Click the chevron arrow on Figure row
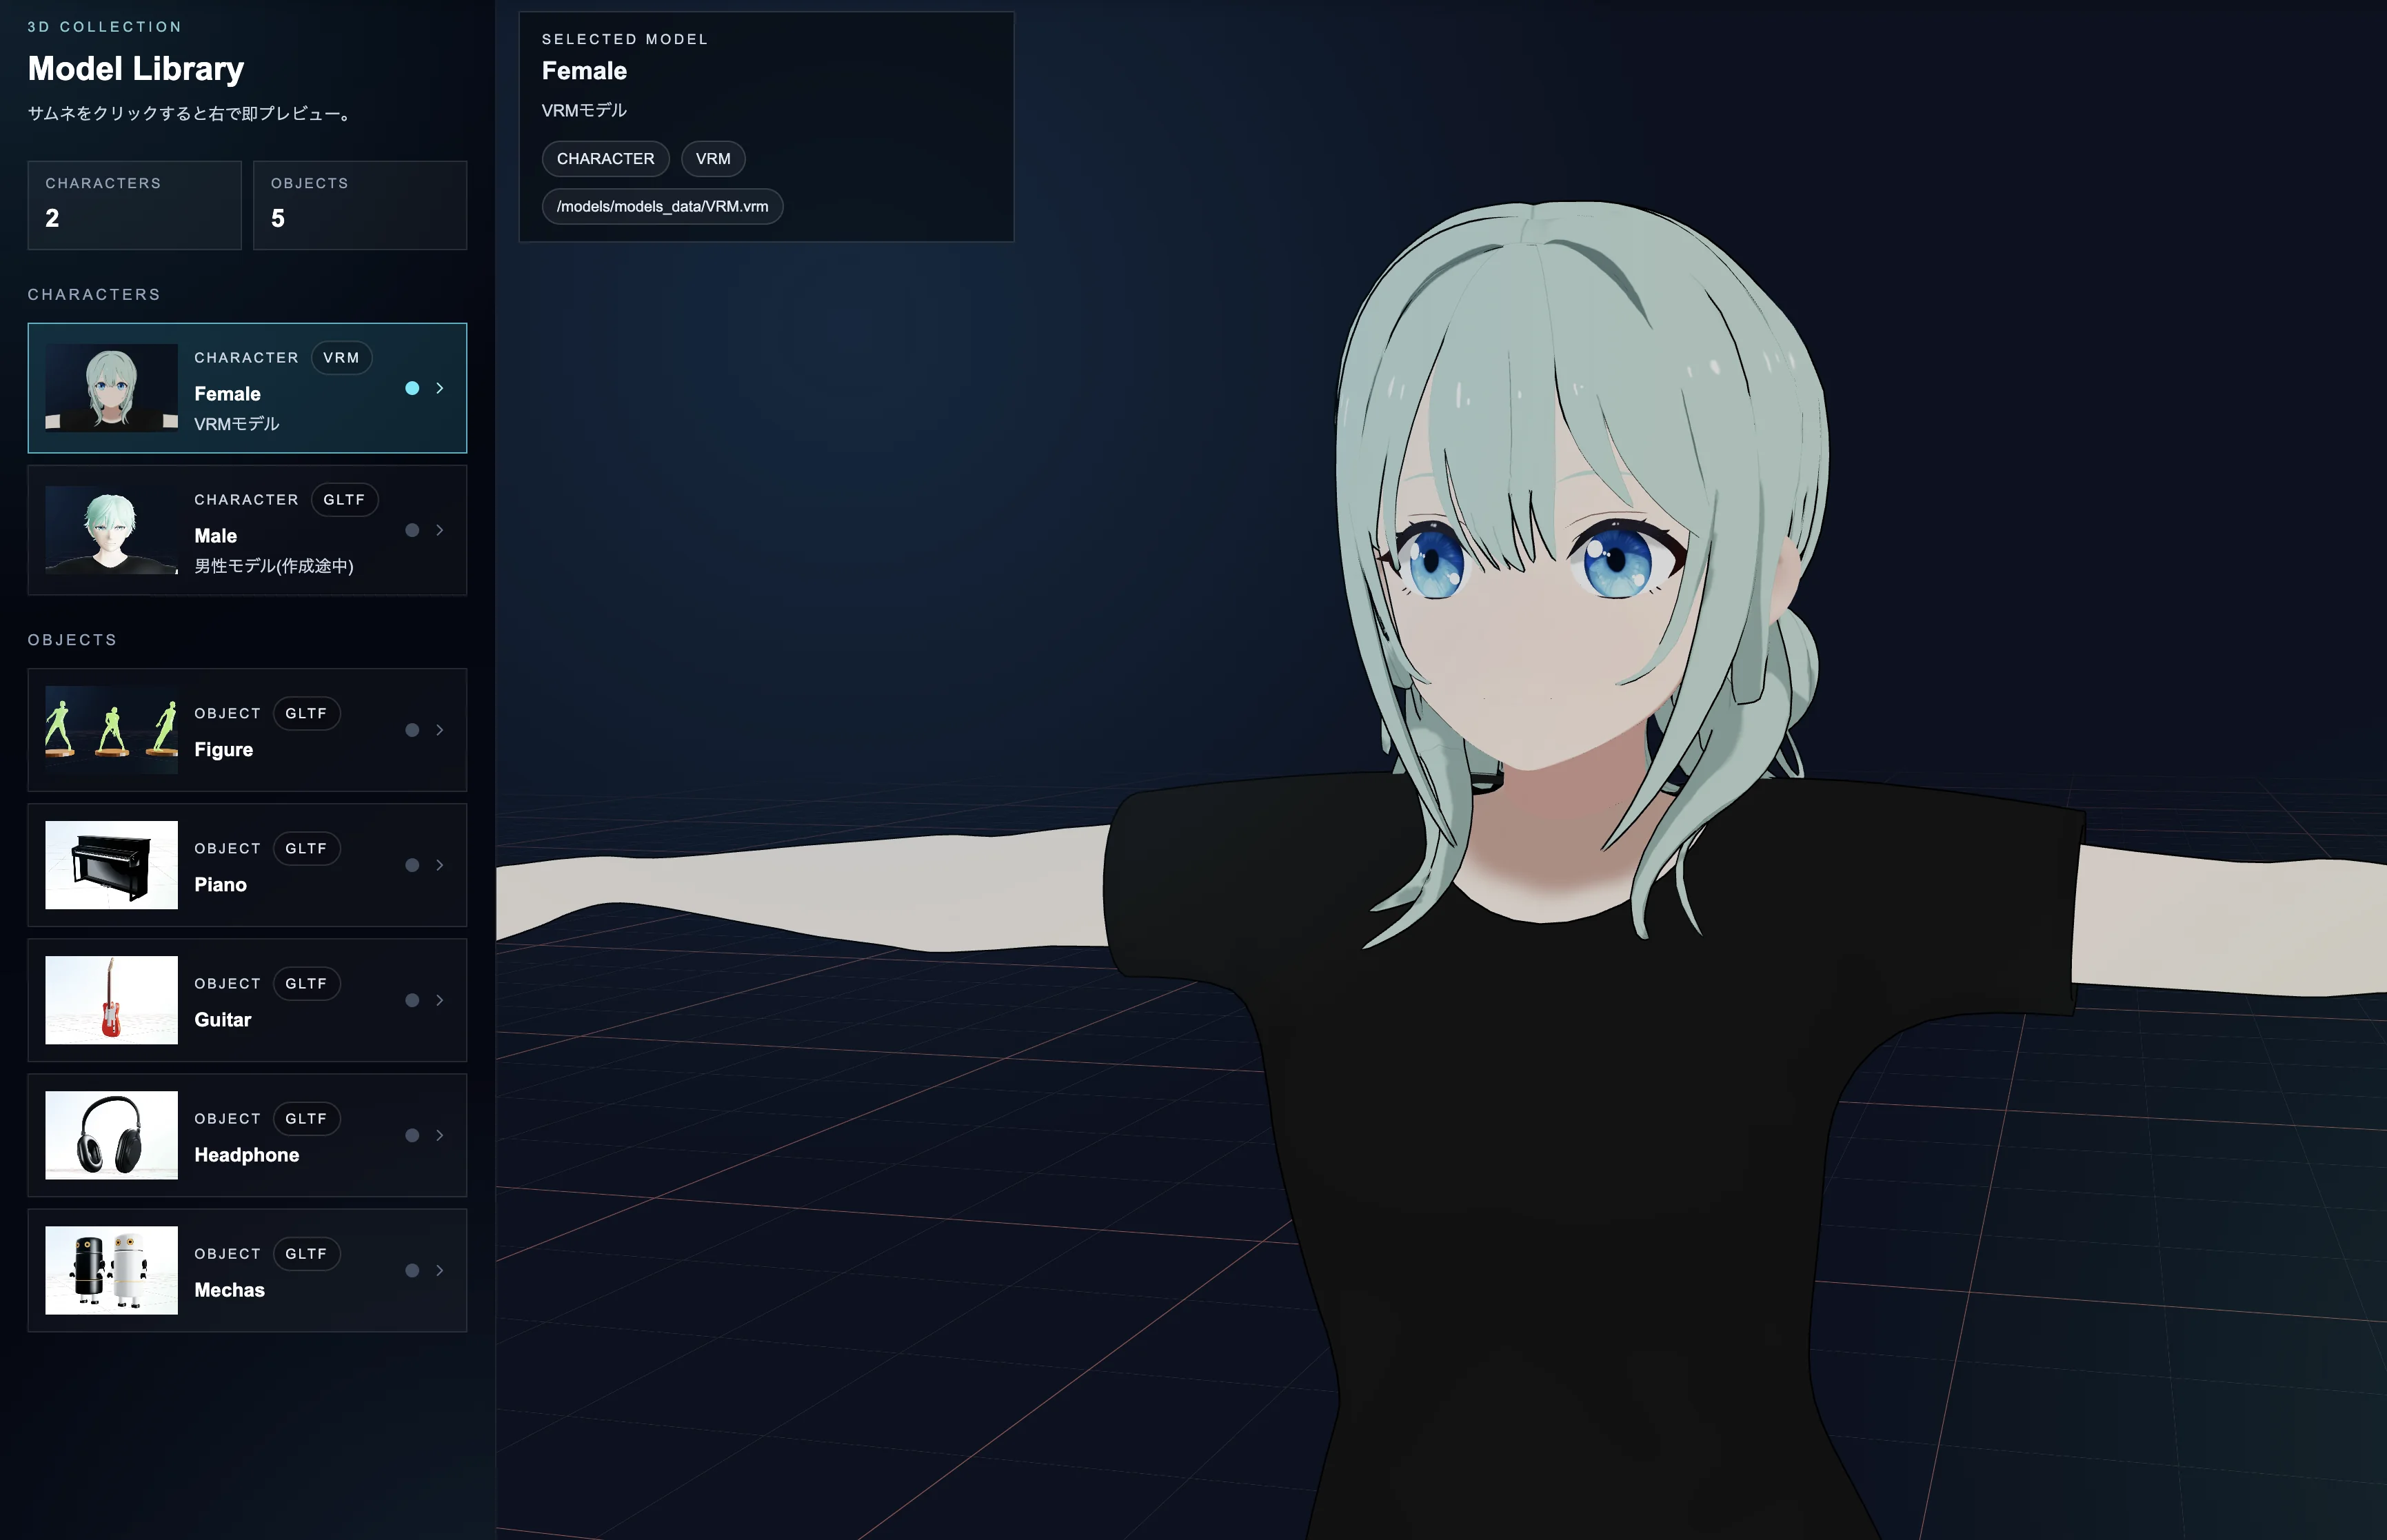 tap(440, 730)
